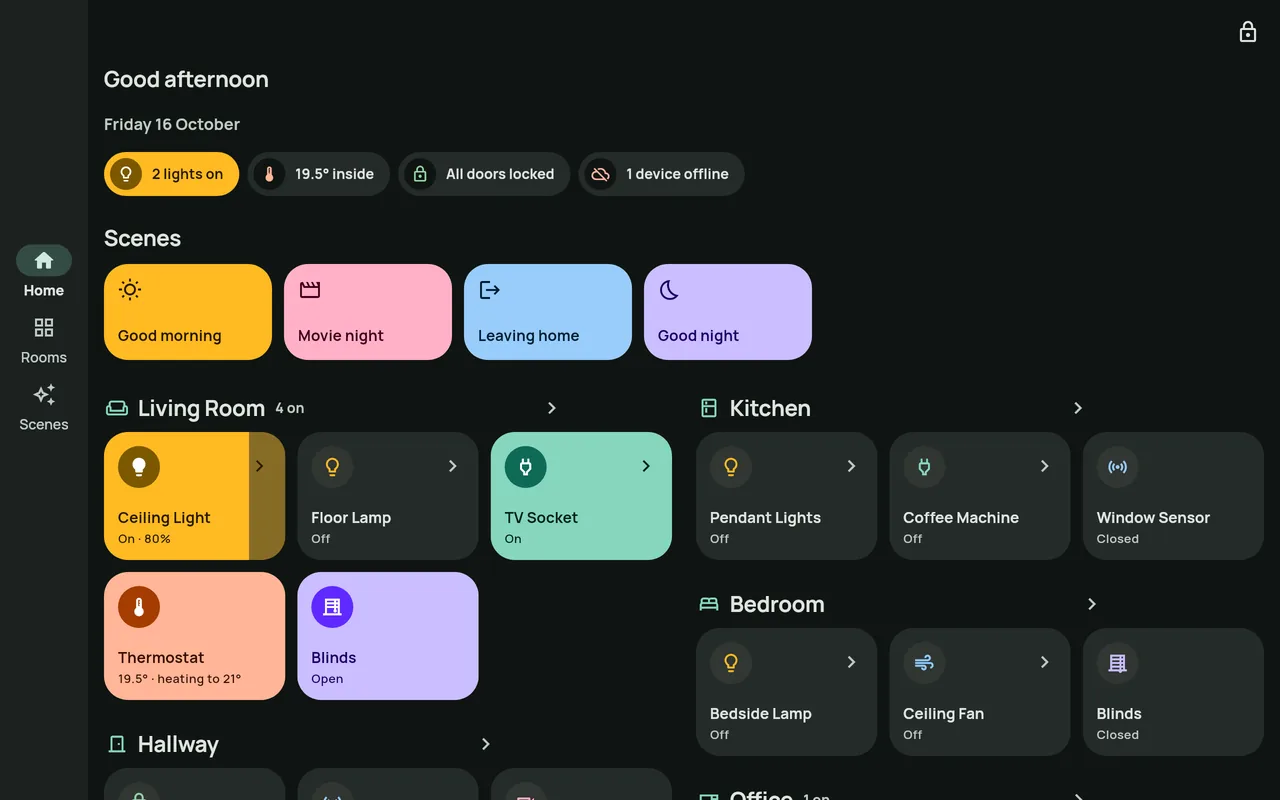Click the padlock icon in doors chip
This screenshot has height=800, width=1280.
419,174
